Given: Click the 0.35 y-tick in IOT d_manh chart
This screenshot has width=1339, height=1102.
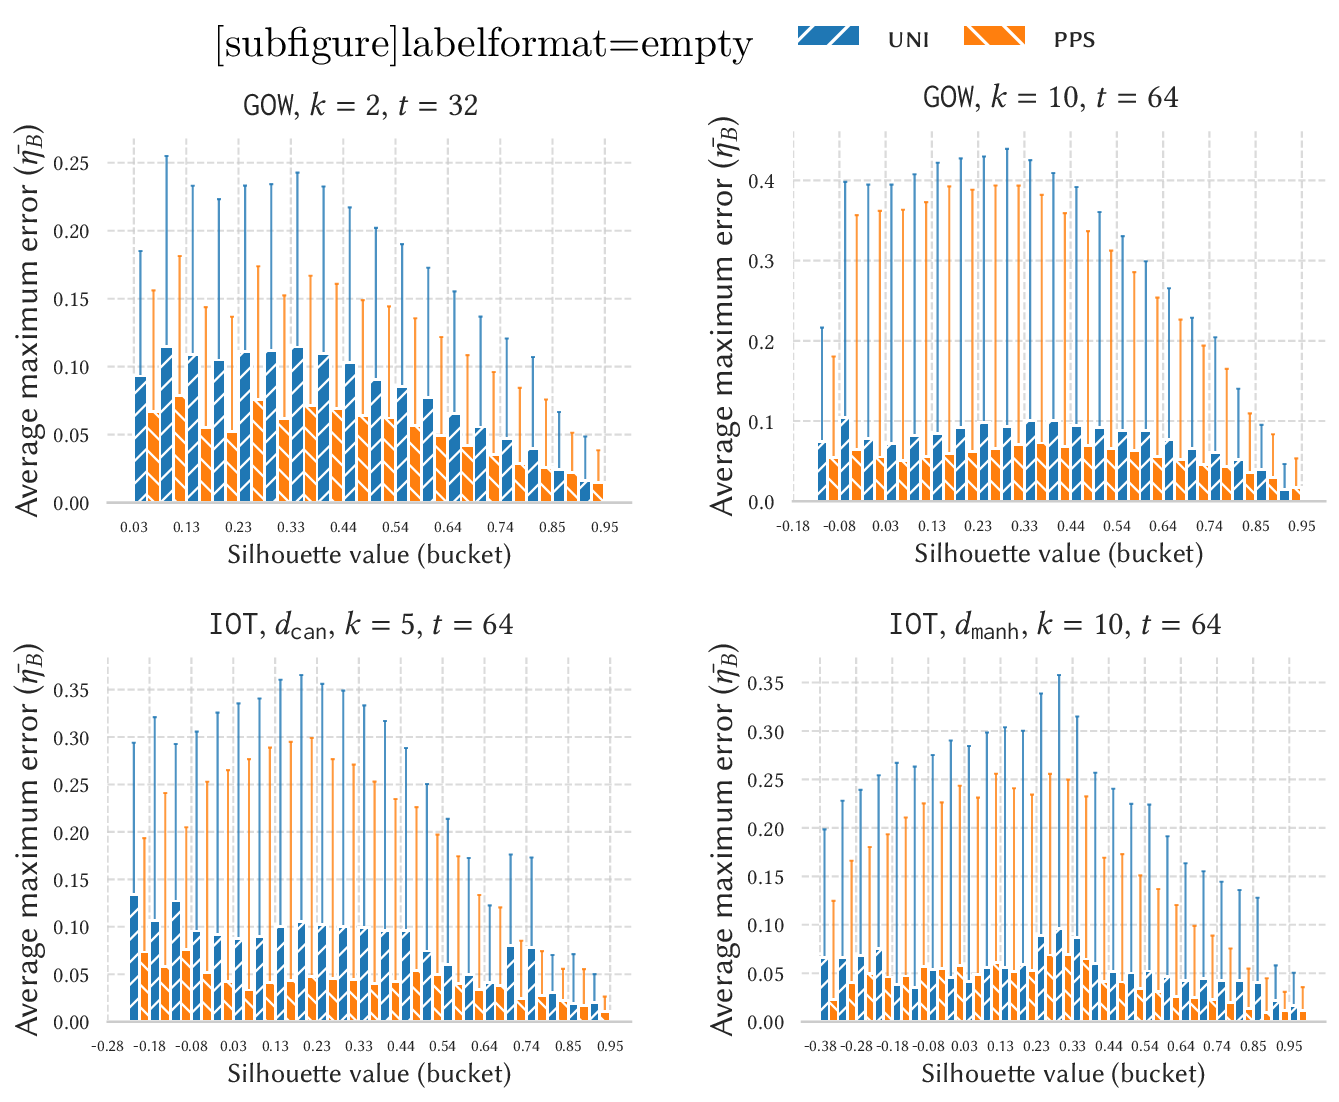Looking at the screenshot, I should pos(767,684).
